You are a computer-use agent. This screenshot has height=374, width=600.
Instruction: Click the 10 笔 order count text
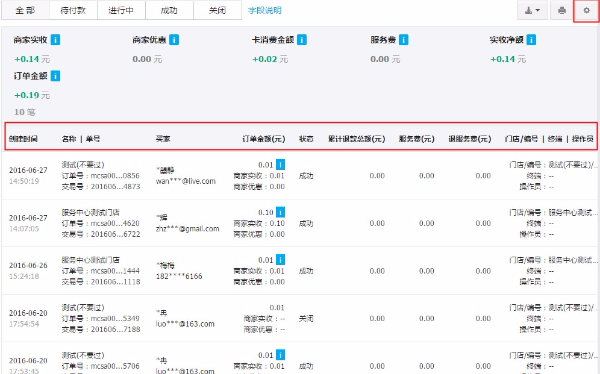click(24, 112)
